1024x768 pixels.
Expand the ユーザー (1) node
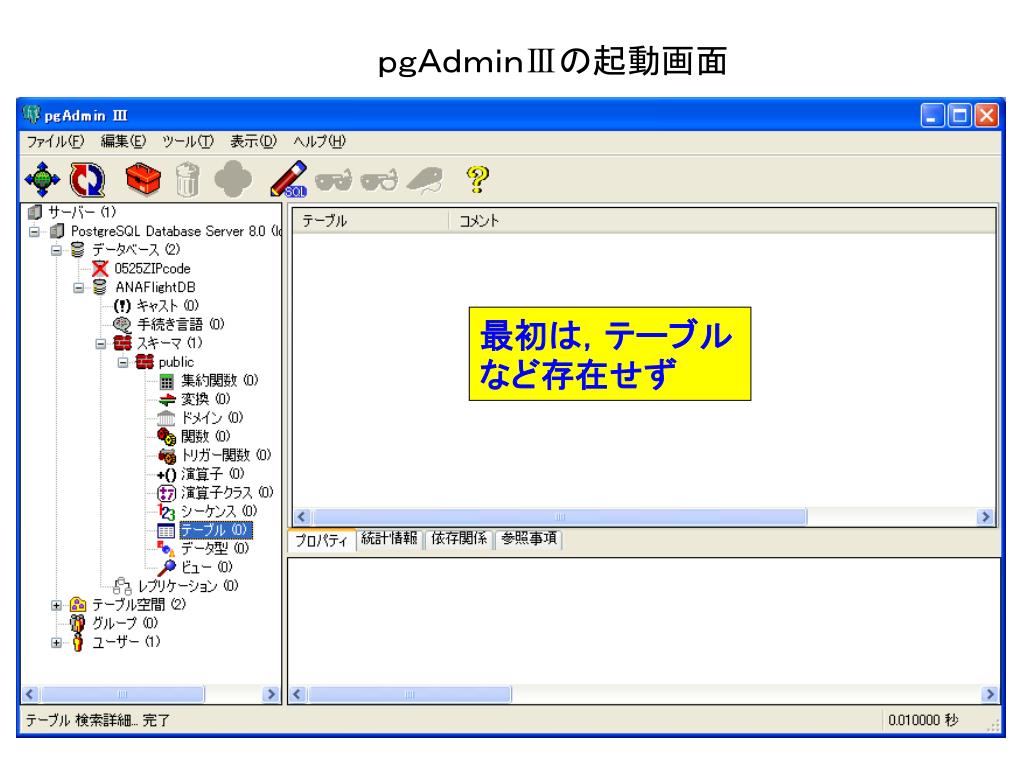coord(57,643)
